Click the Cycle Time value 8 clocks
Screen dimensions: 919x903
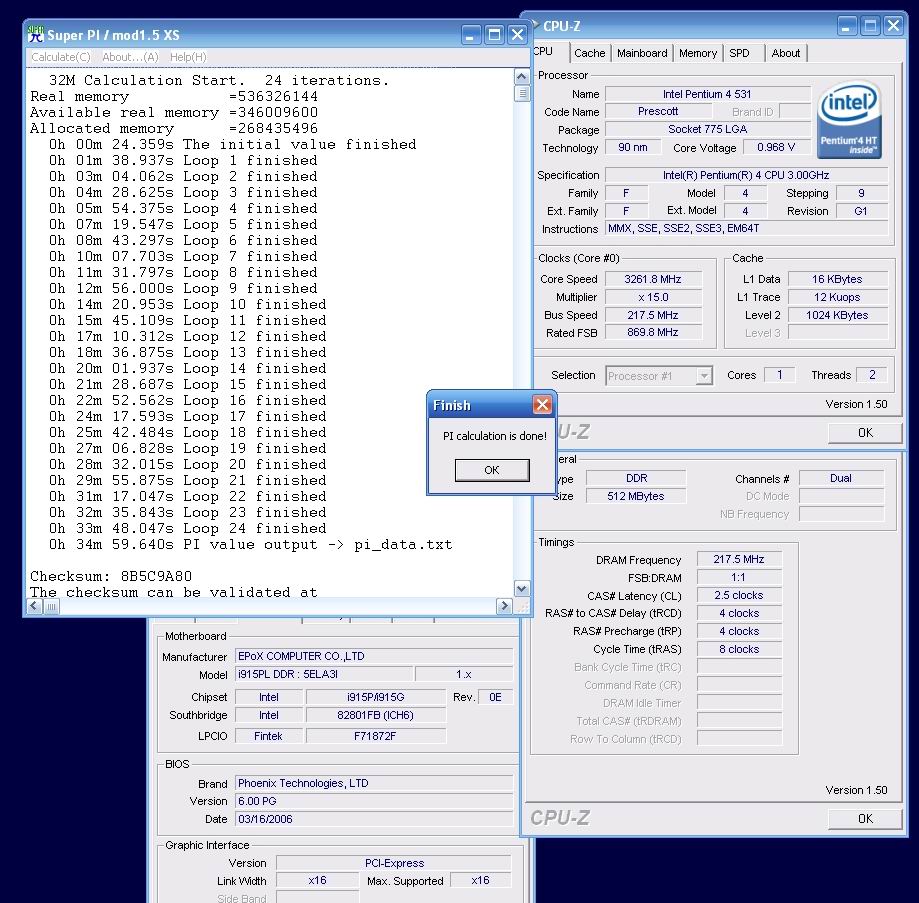coord(739,649)
